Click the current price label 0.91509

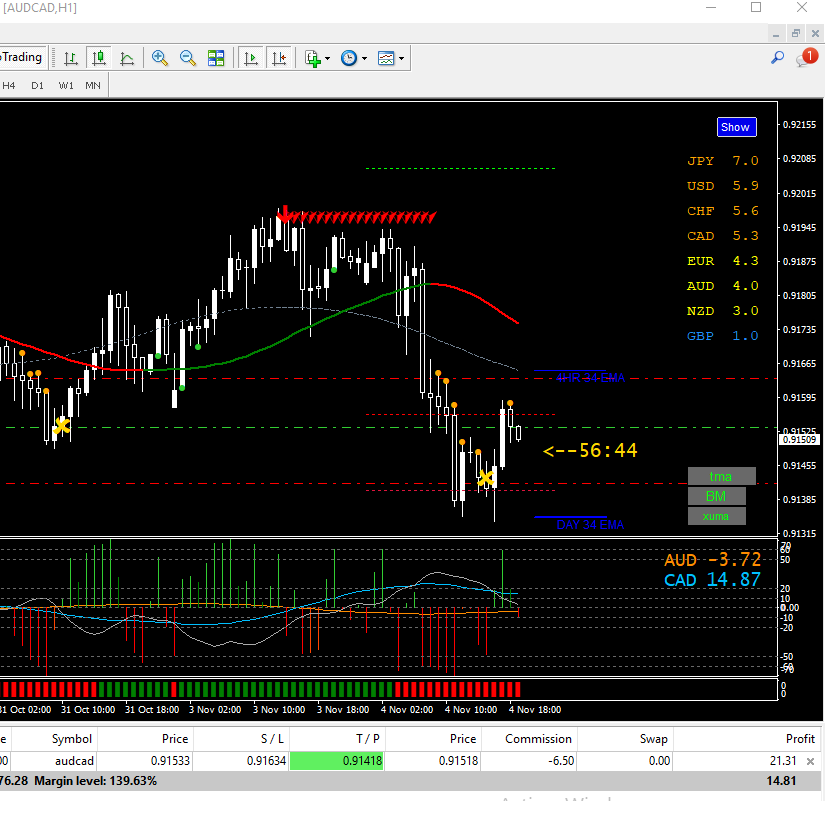(799, 439)
